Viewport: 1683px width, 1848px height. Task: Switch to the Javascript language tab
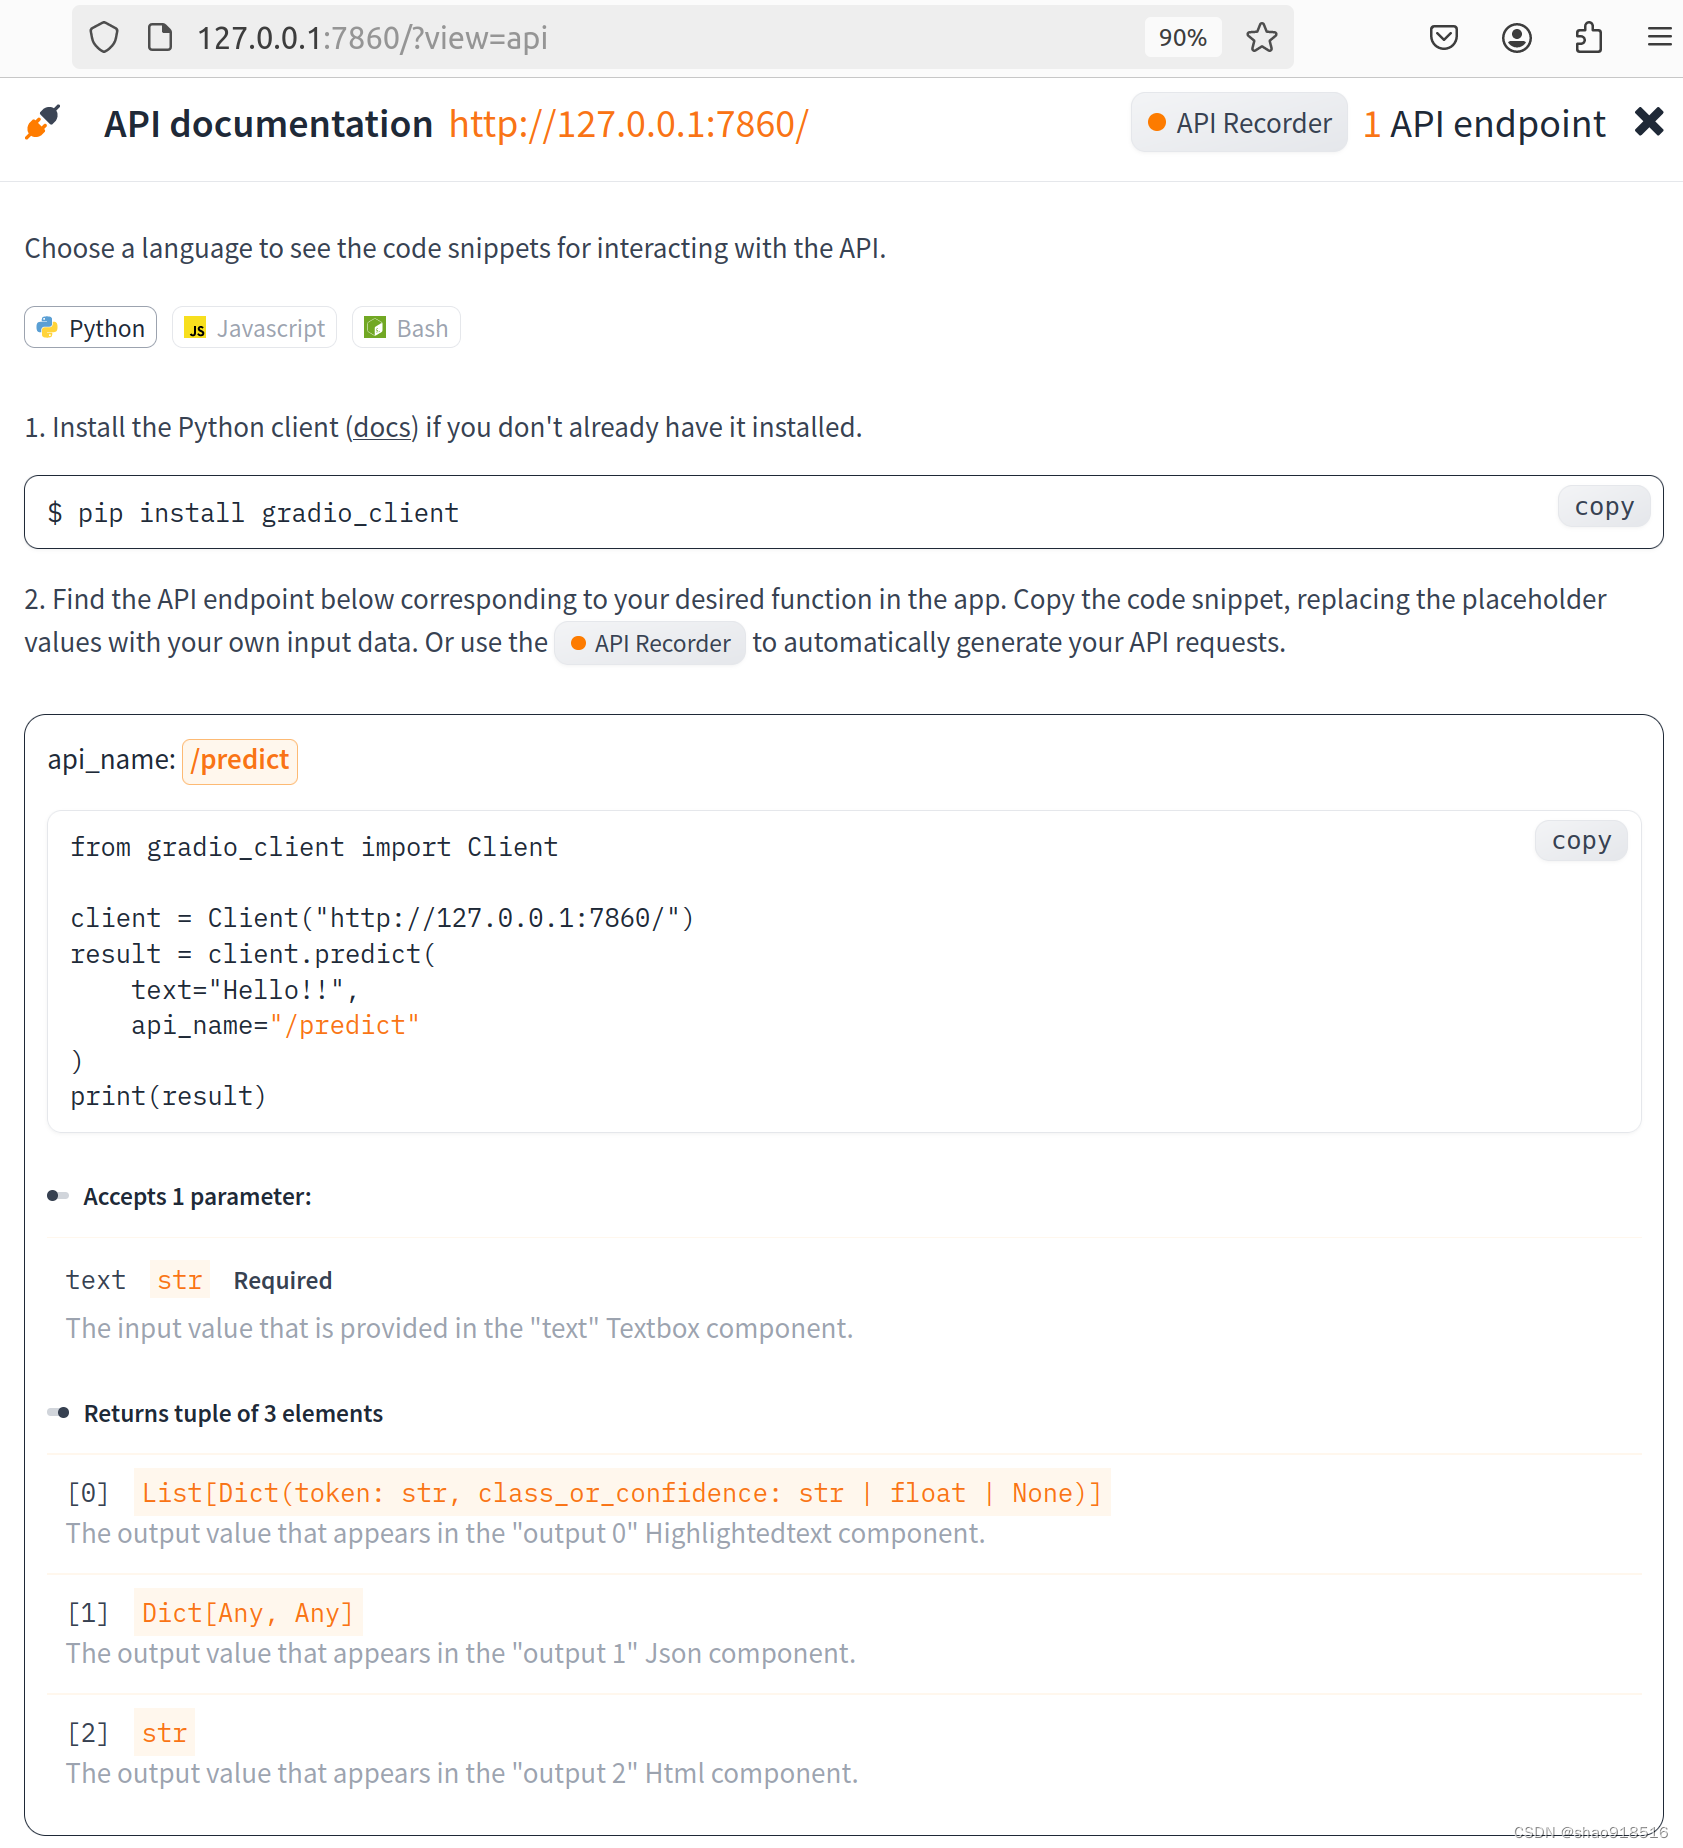(254, 328)
